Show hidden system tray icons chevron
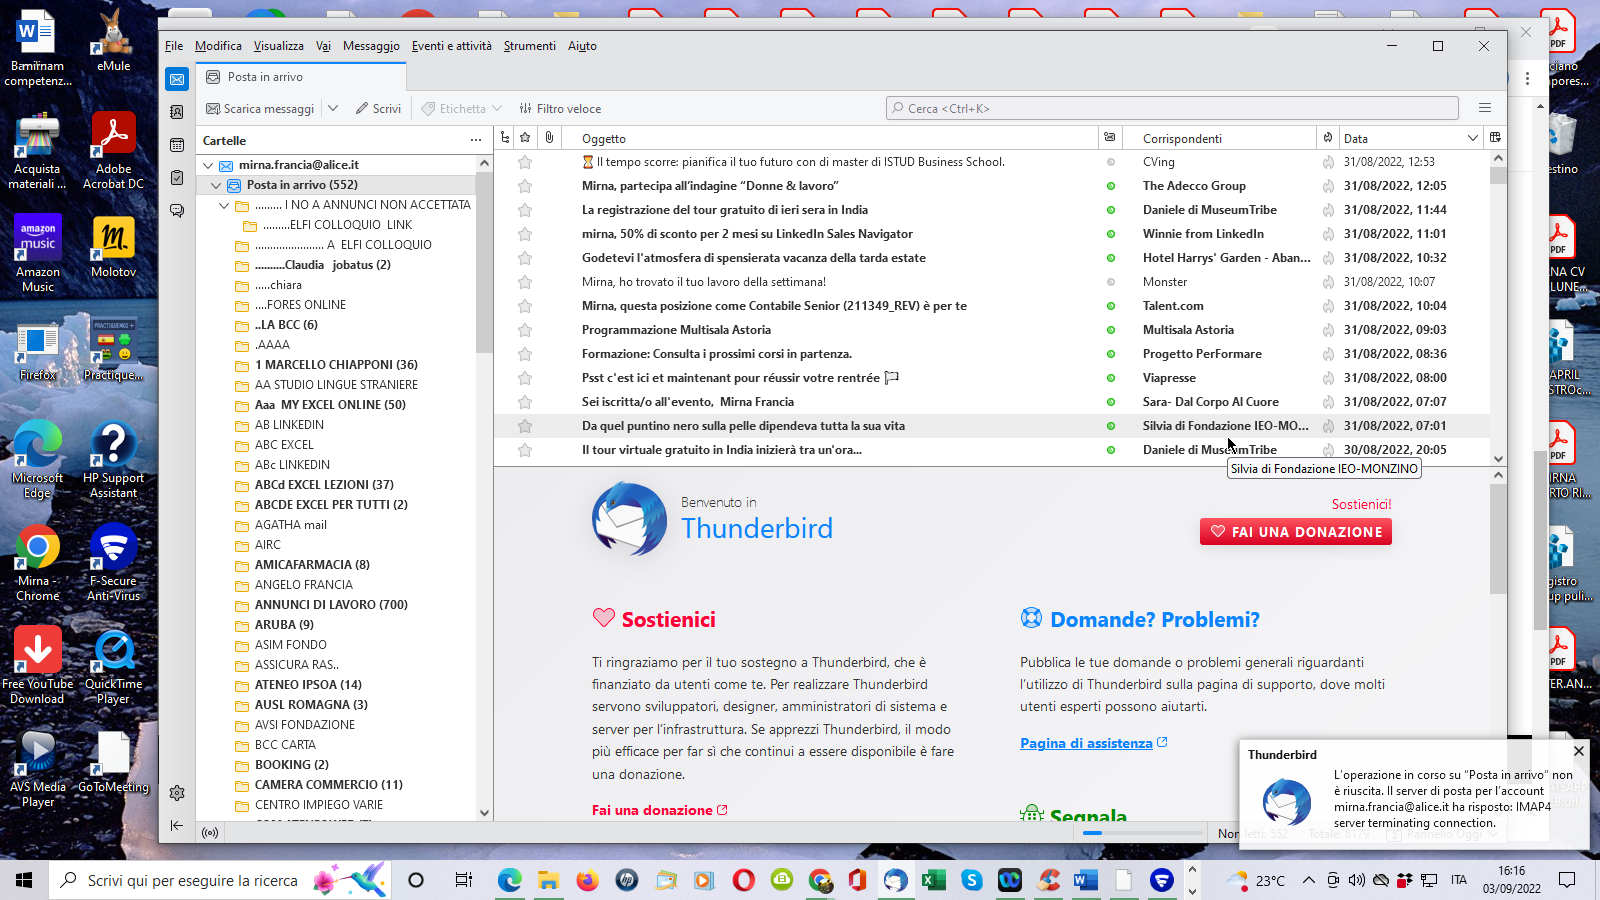Screen dimensions: 1600x900 click(x=1308, y=880)
